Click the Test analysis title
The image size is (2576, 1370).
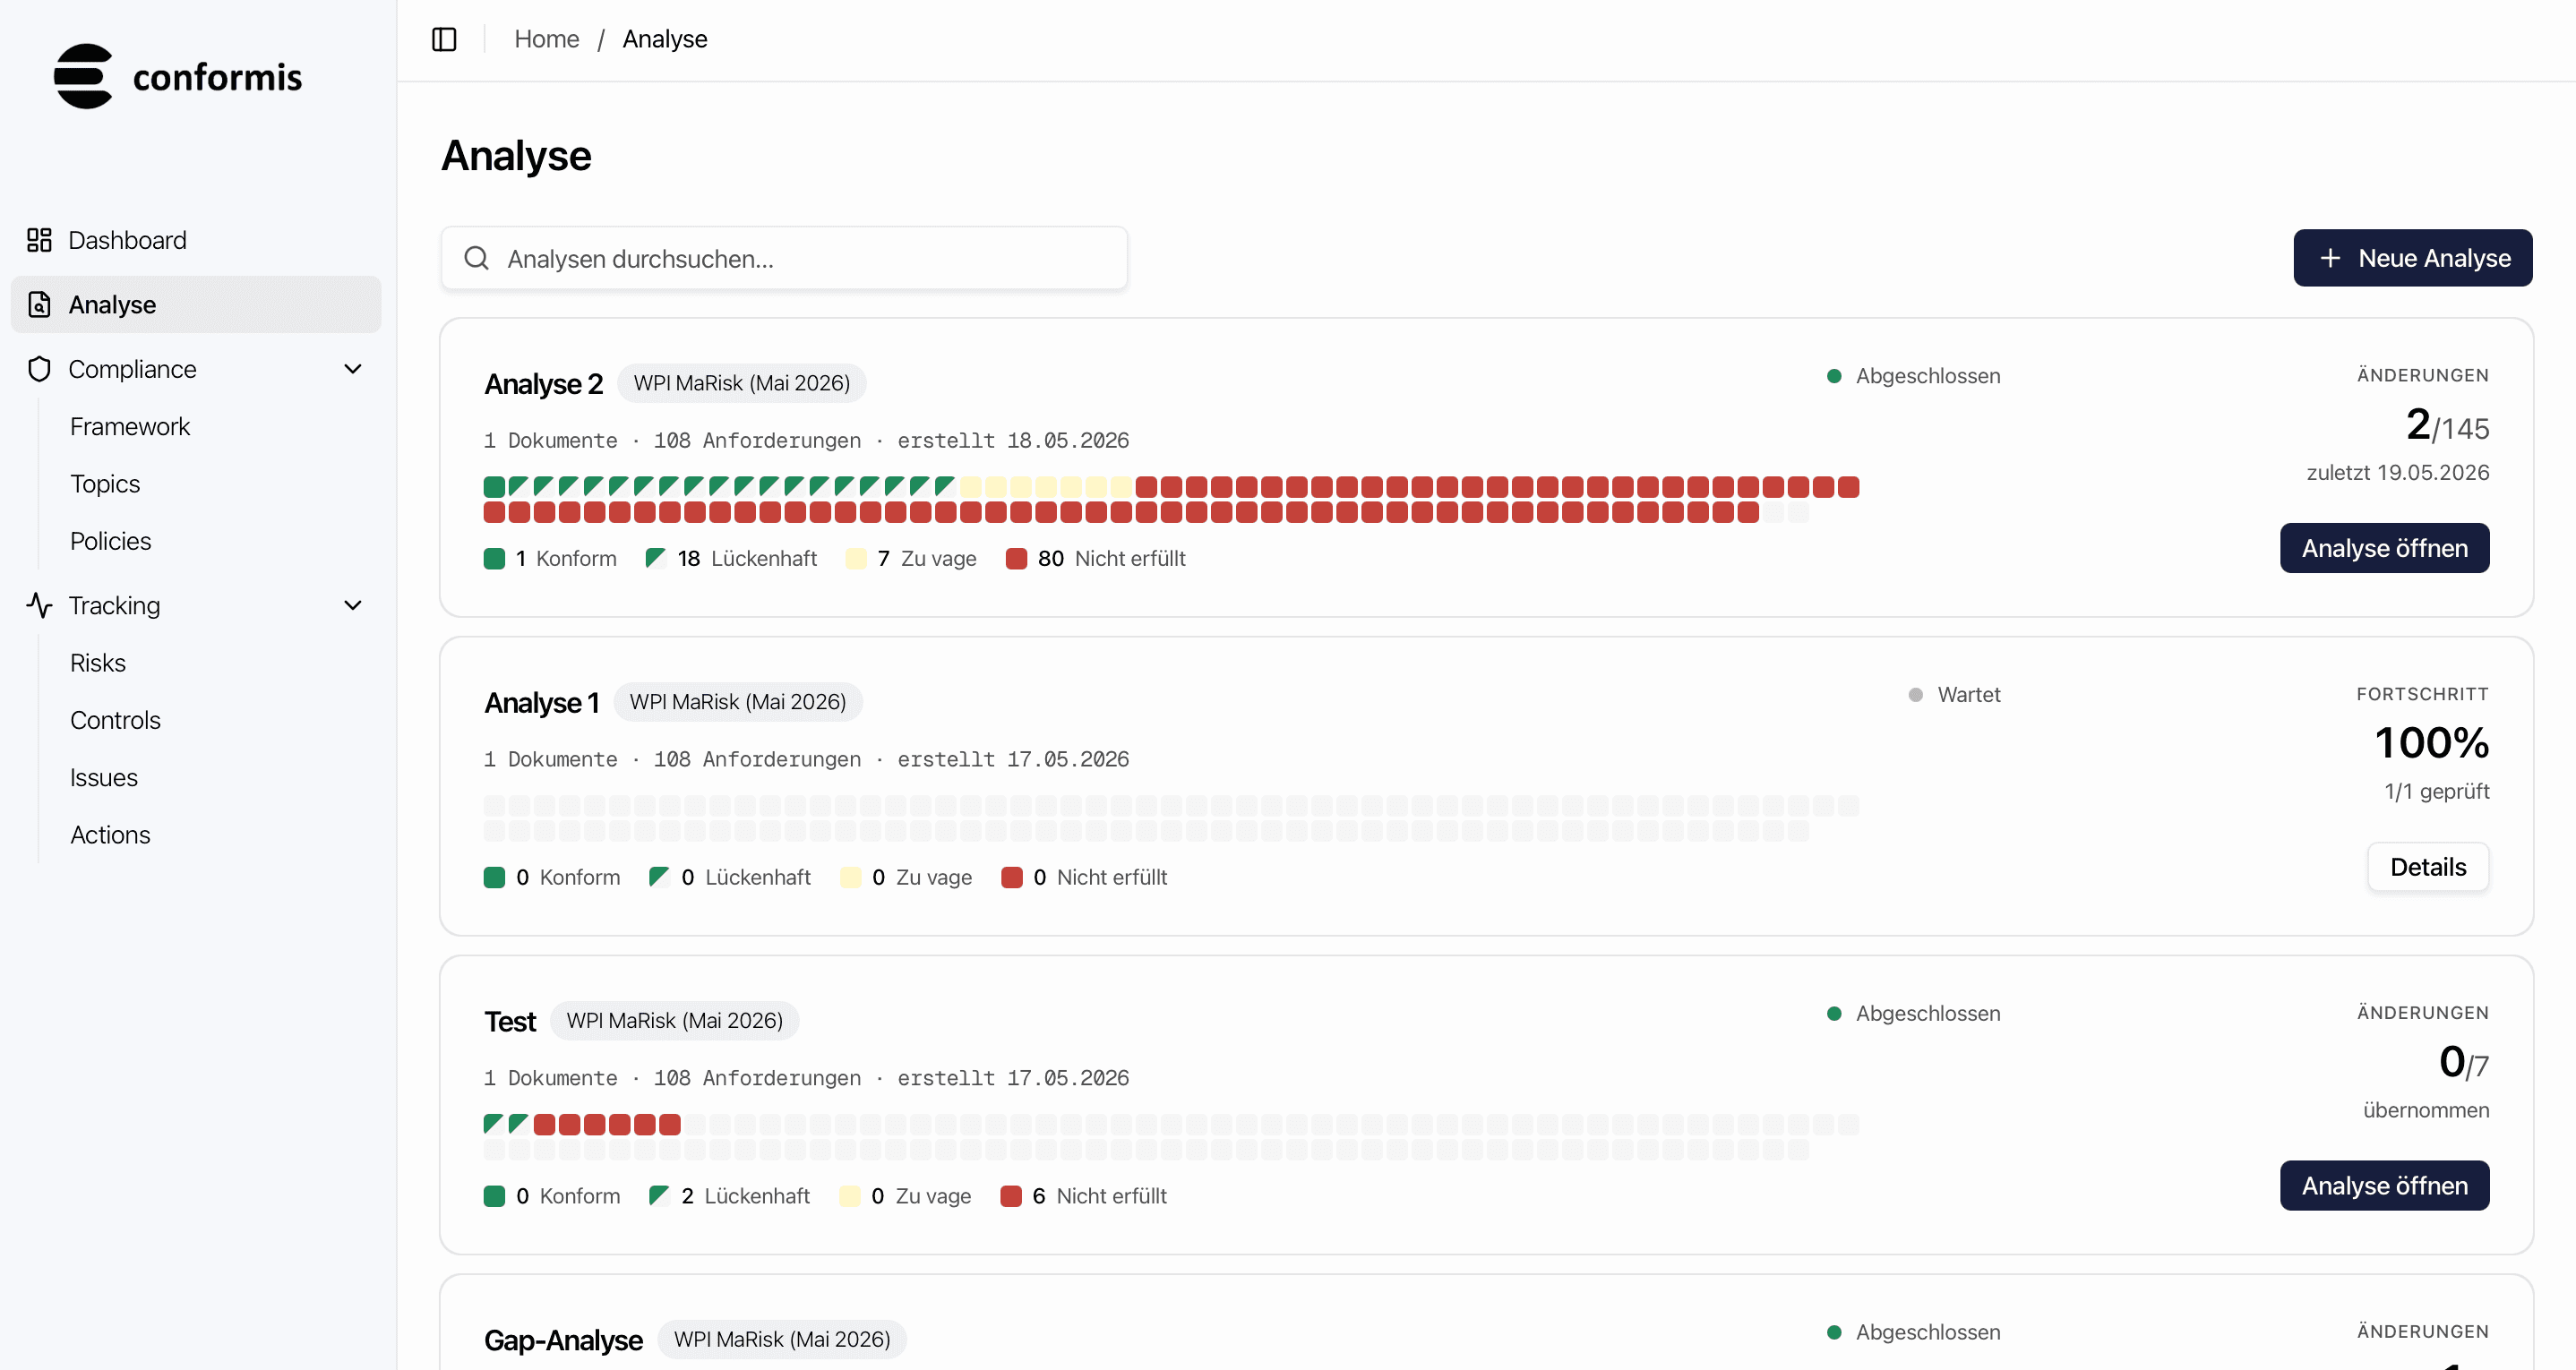coord(510,1021)
